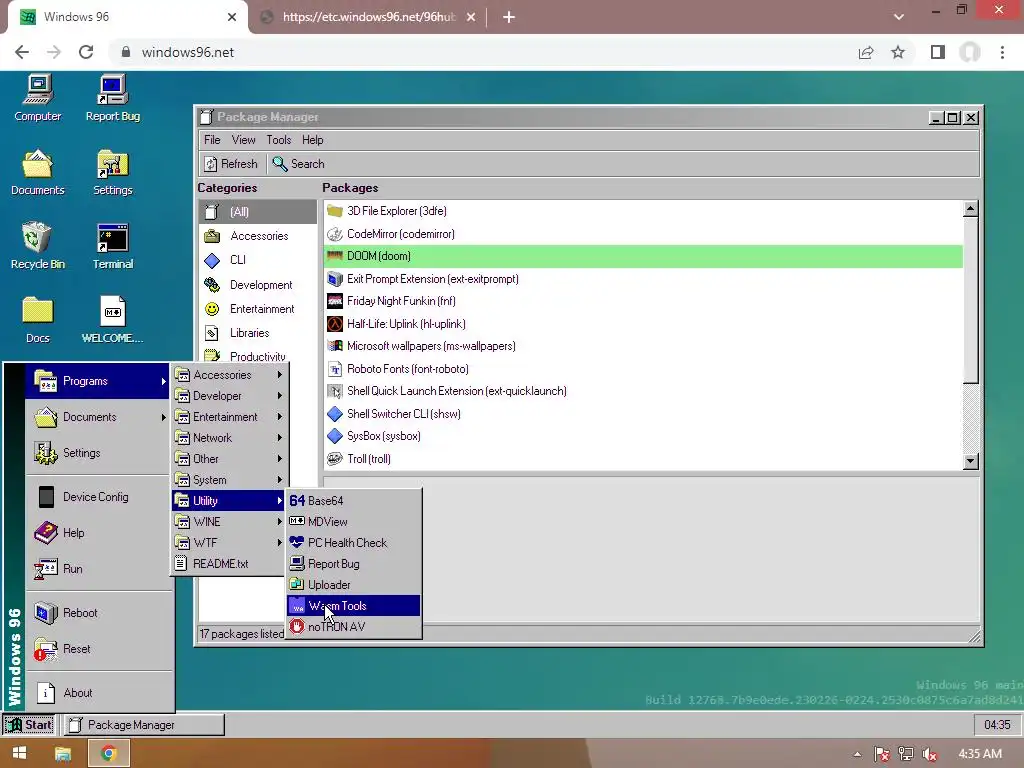Select the Shell Quick Launch Extension package
Image resolution: width=1024 pixels, height=768 pixels.
coord(643,391)
